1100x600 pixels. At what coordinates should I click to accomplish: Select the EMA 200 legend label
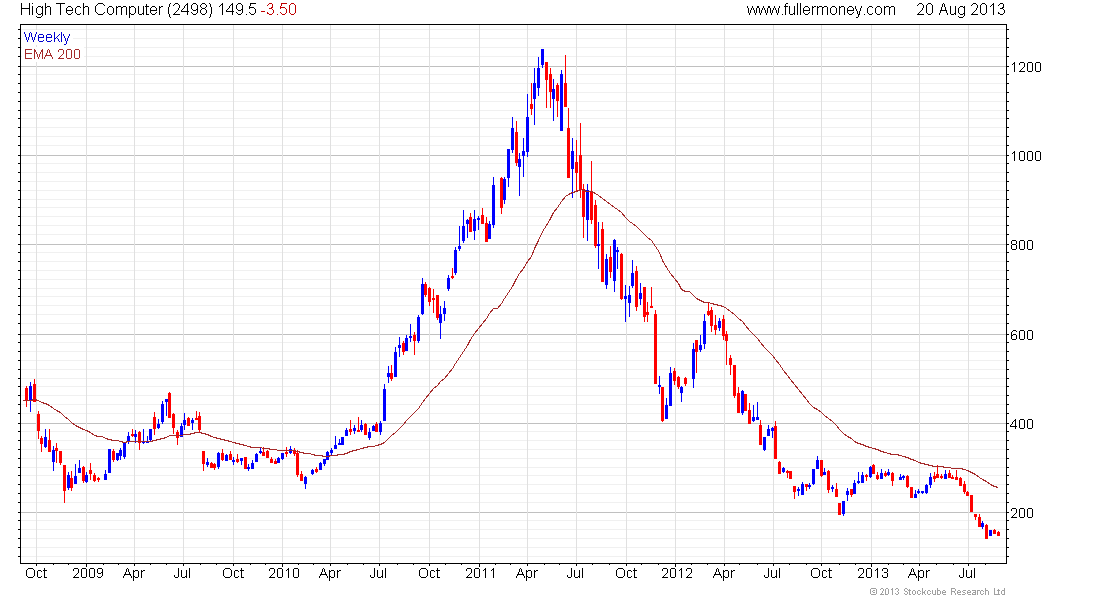tap(52, 55)
